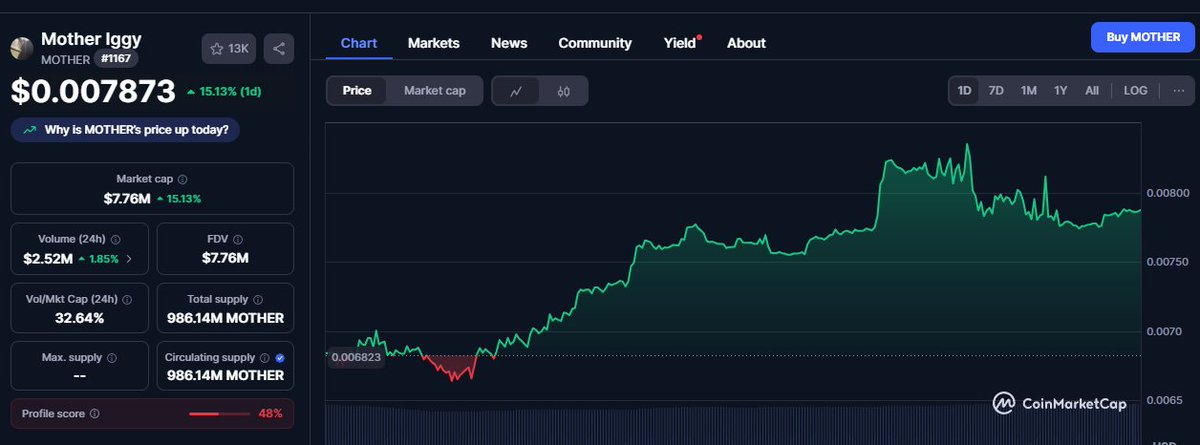The image size is (1200, 445).
Task: Select the Price chart toggle
Action: (357, 90)
